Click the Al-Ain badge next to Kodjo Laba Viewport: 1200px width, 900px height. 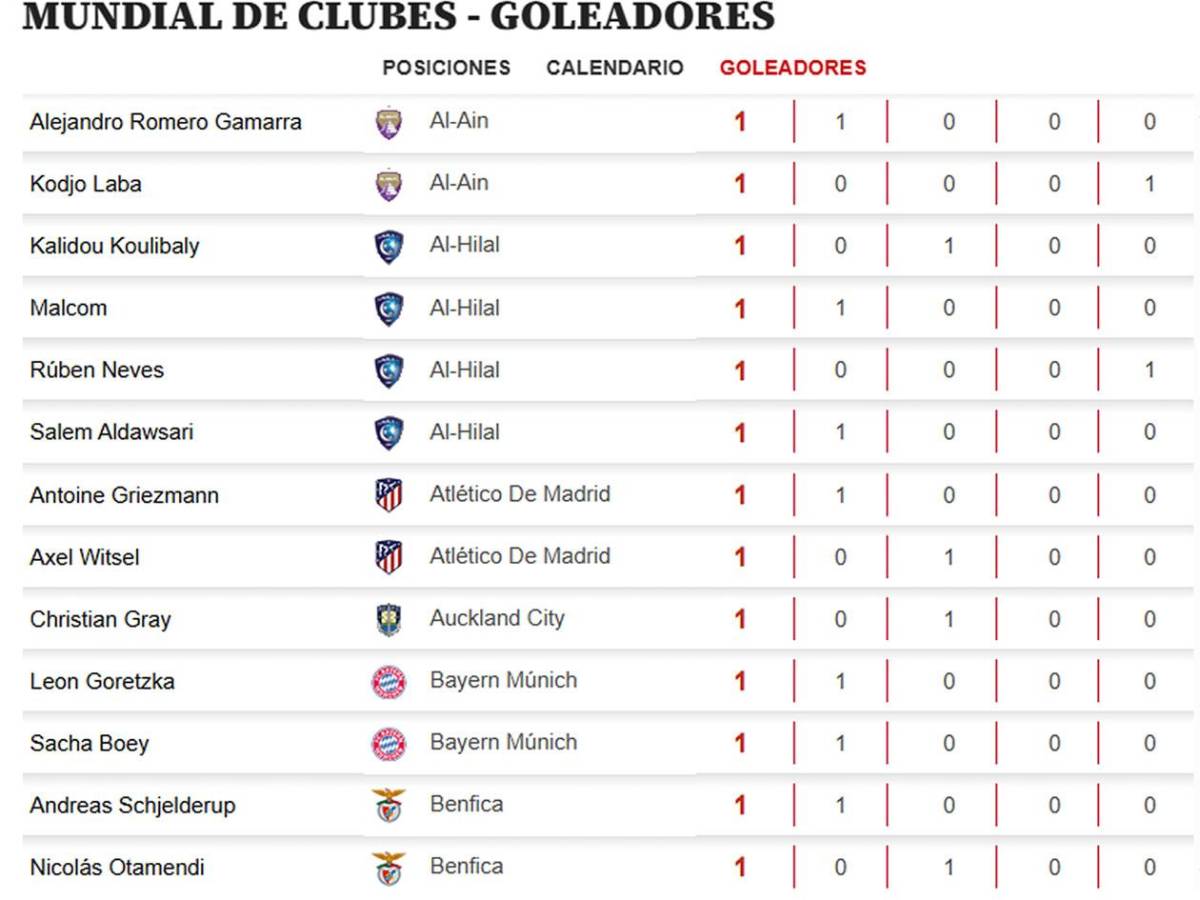[389, 183]
